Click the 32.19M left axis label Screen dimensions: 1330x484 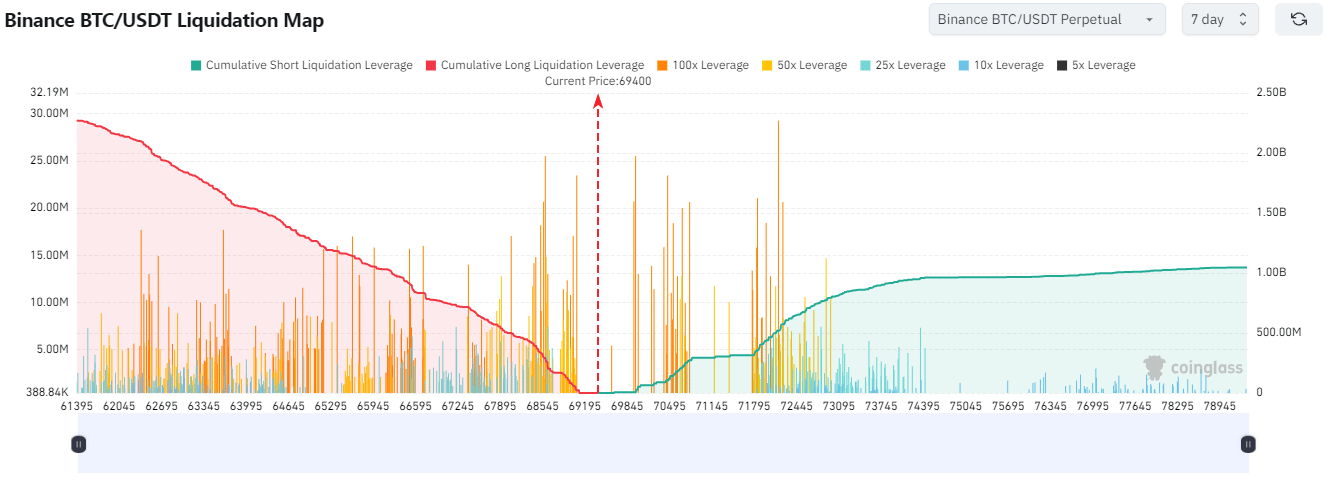coord(49,92)
